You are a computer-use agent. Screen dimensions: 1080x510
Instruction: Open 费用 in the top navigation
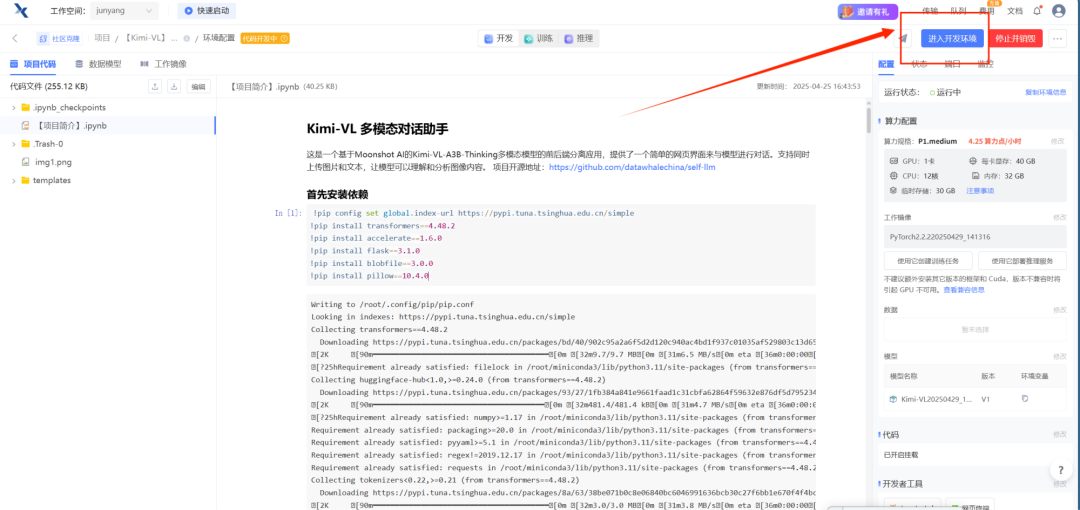[x=986, y=11]
